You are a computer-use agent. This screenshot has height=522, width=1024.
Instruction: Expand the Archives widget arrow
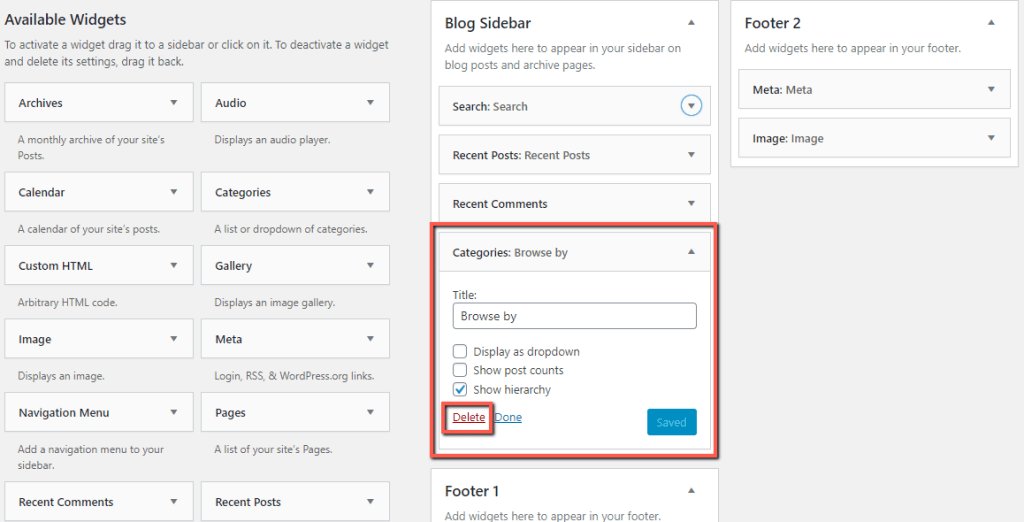[174, 103]
